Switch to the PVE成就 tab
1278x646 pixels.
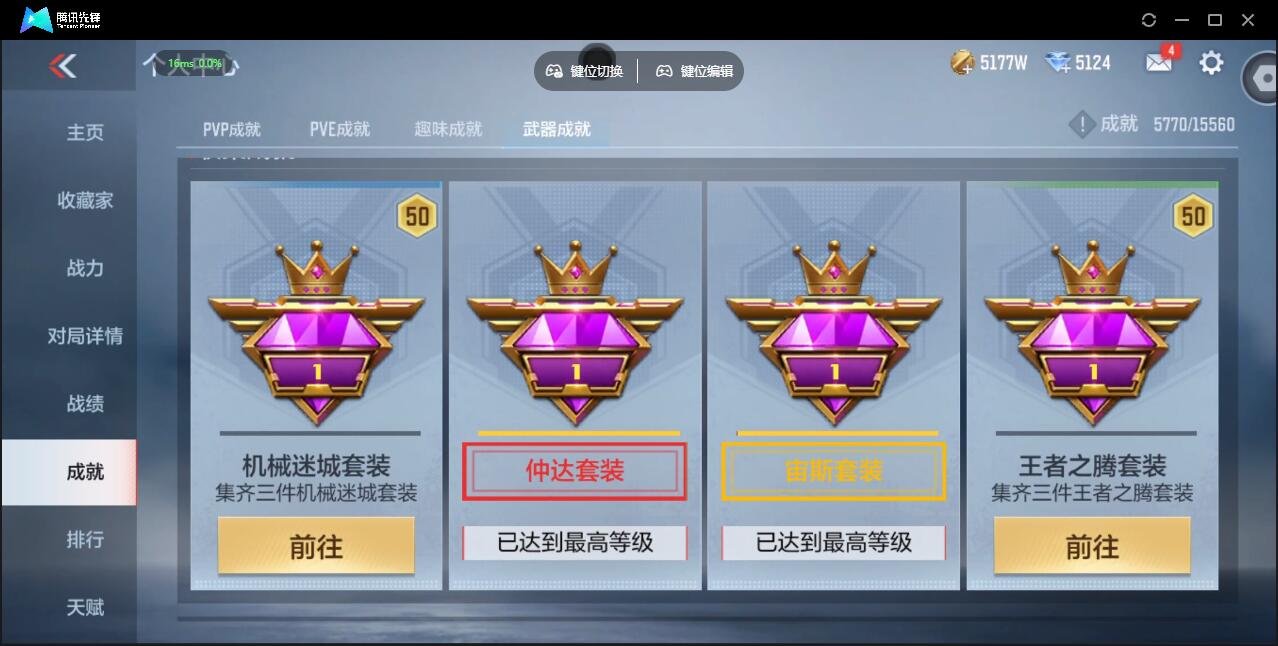[x=339, y=129]
